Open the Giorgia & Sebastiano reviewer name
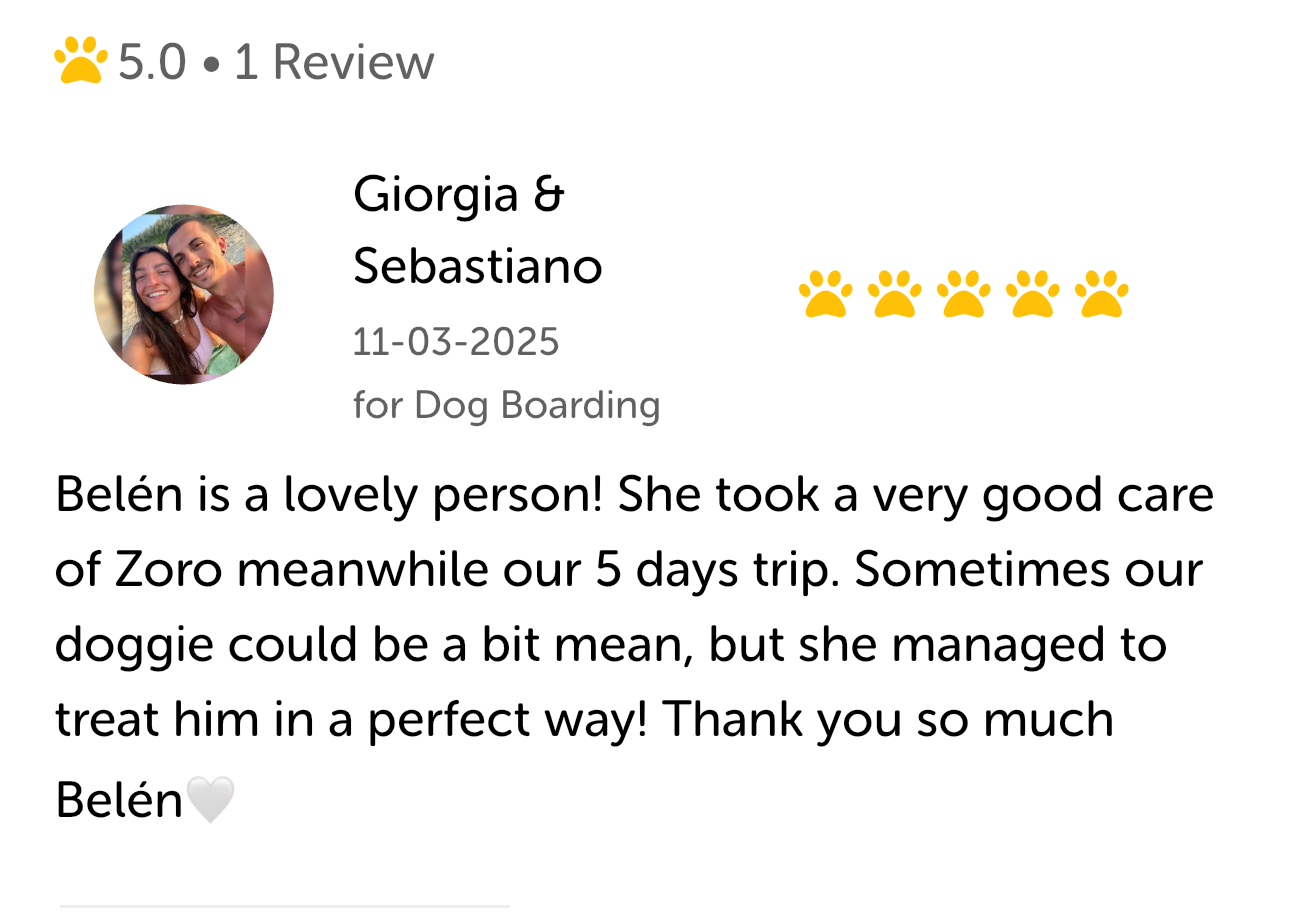The width and height of the screenshot is (1290, 919). coord(477,230)
